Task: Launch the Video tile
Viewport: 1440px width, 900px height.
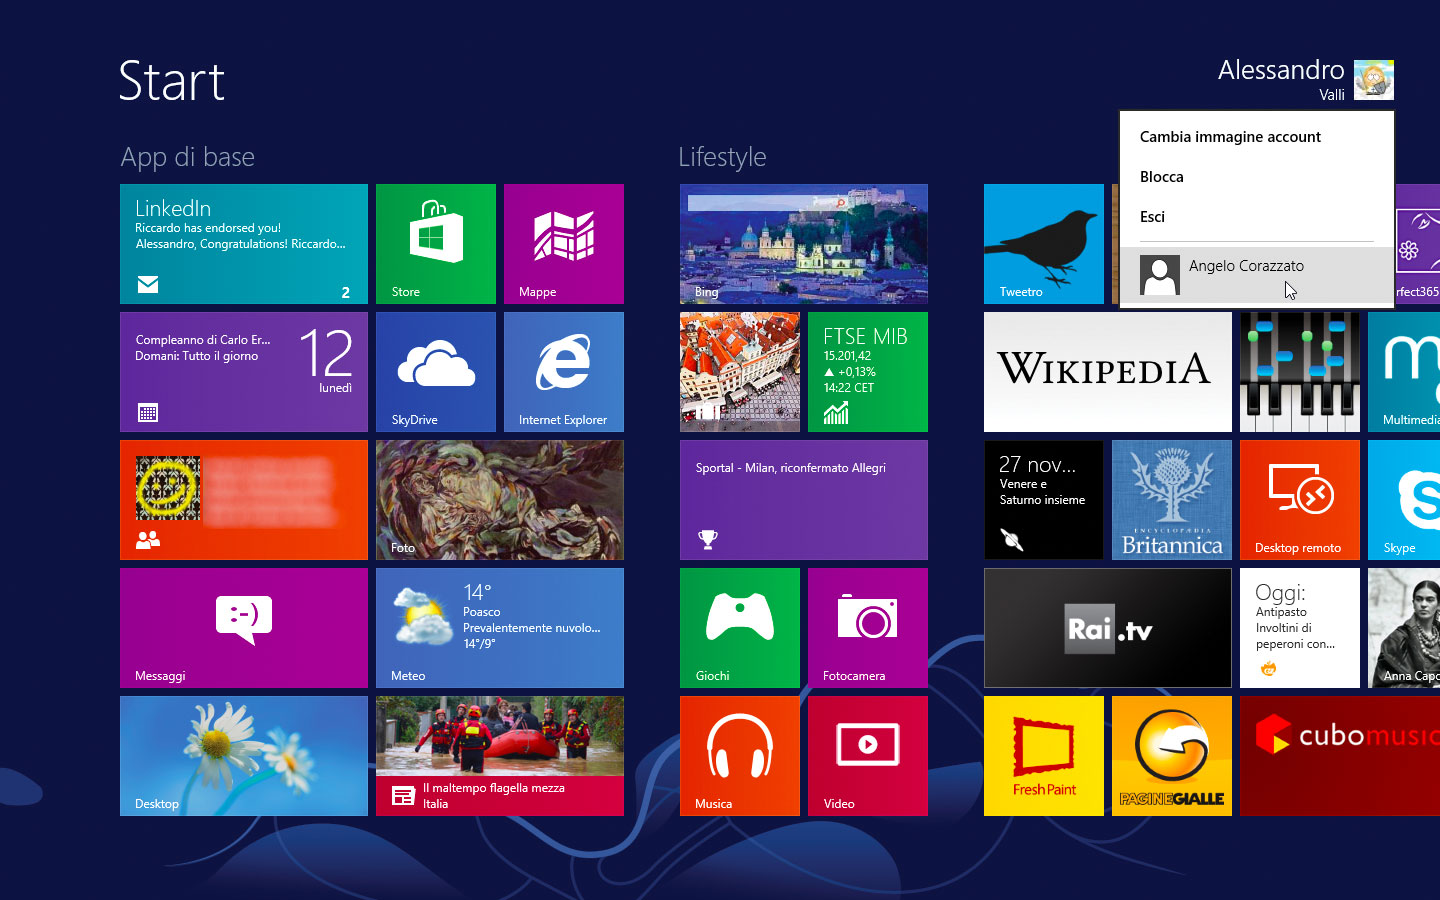Action: coord(868,756)
